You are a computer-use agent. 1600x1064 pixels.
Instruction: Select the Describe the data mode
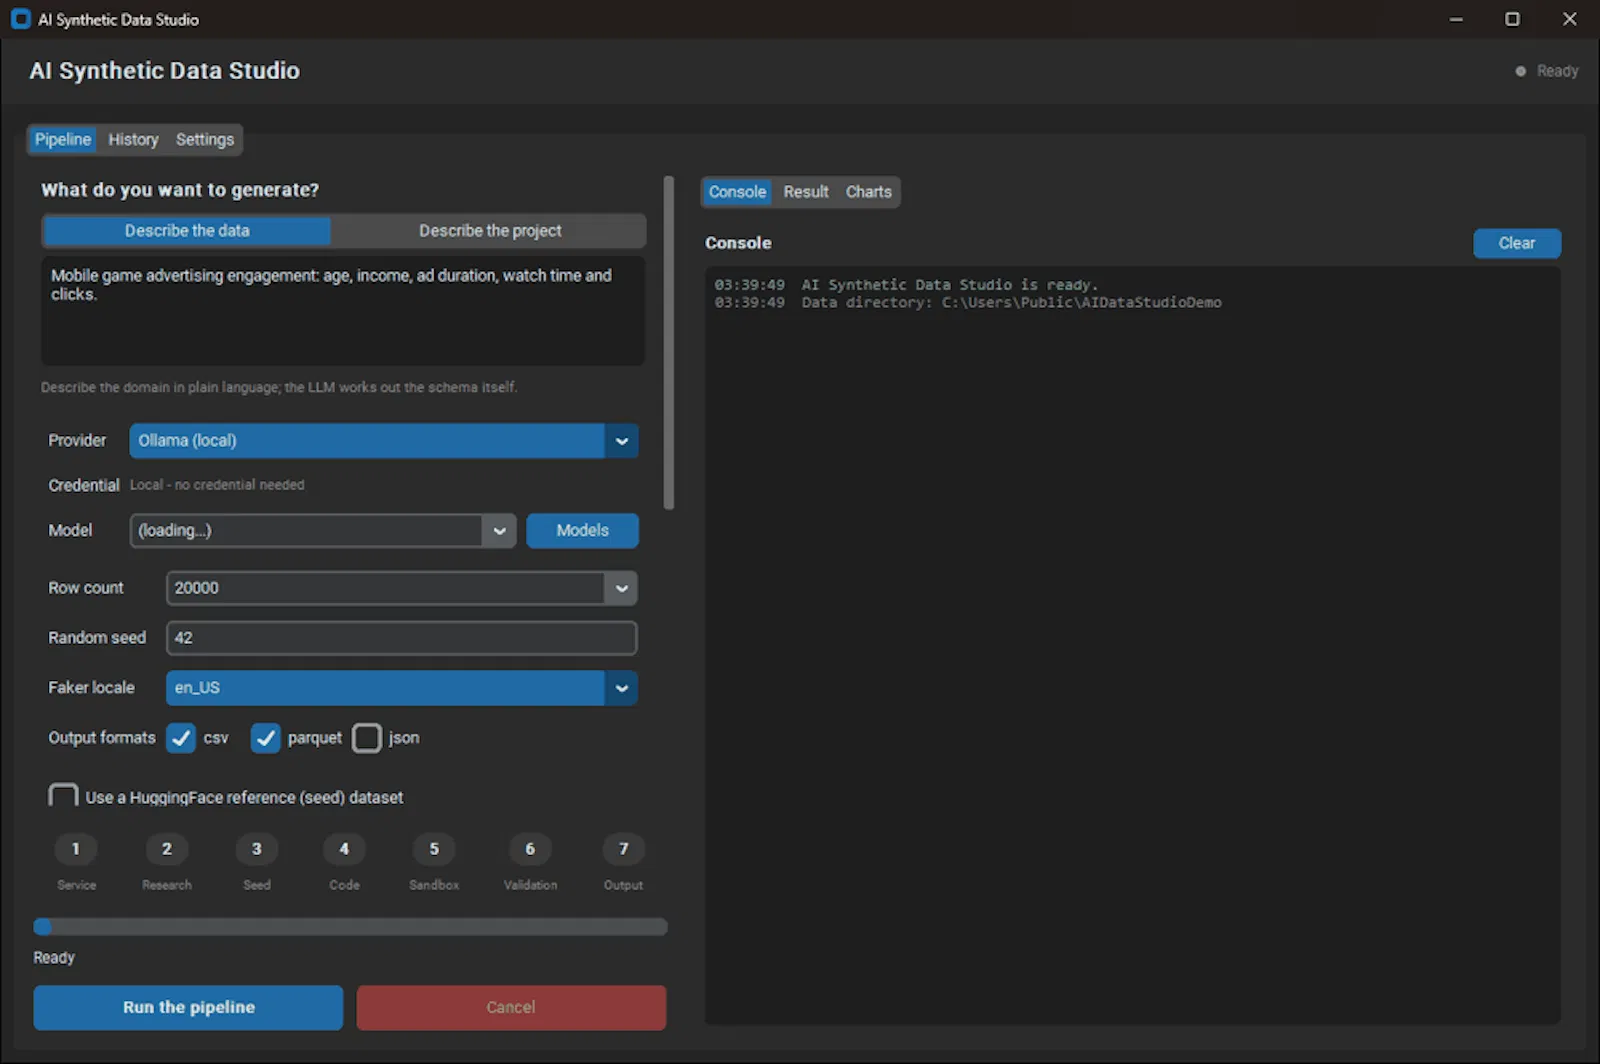coord(187,231)
